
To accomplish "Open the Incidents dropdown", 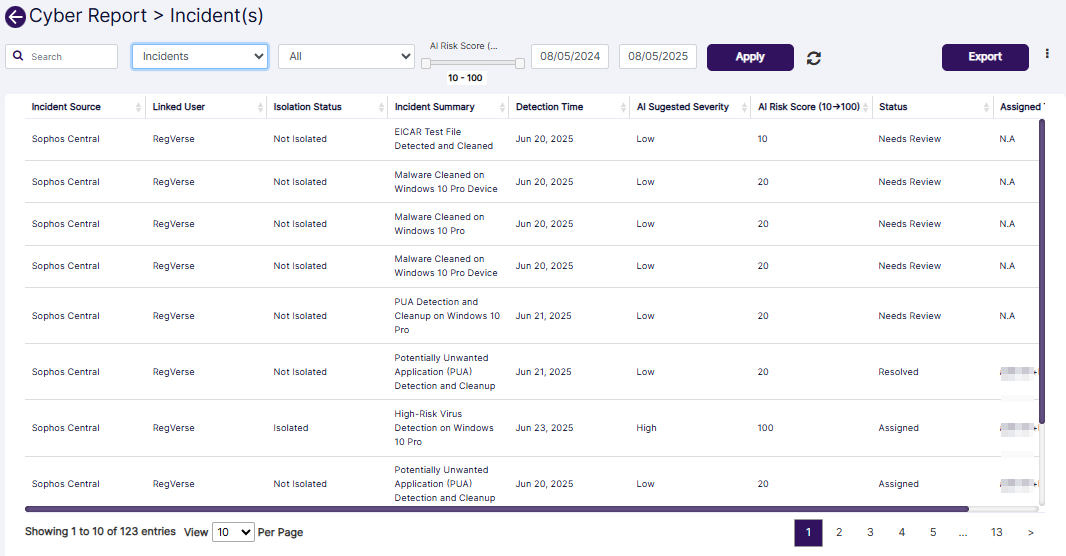I will coord(200,56).
